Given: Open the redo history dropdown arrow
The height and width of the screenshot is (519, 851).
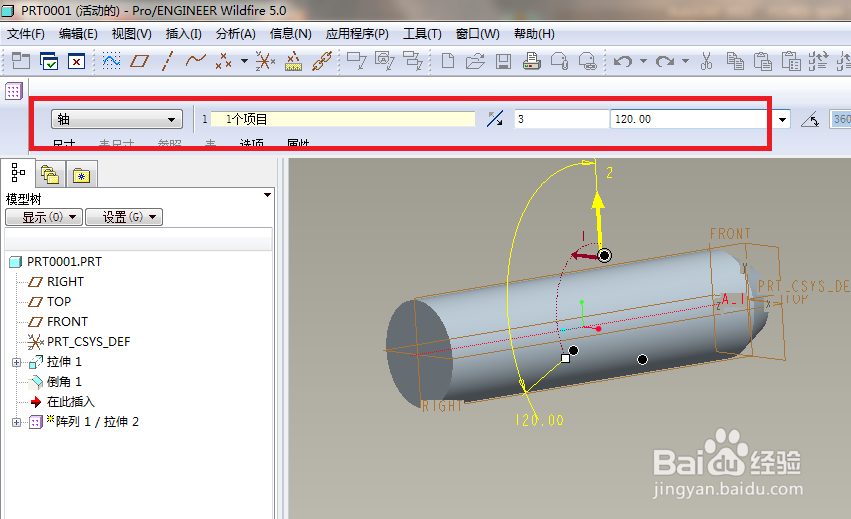Looking at the screenshot, I should click(685, 61).
